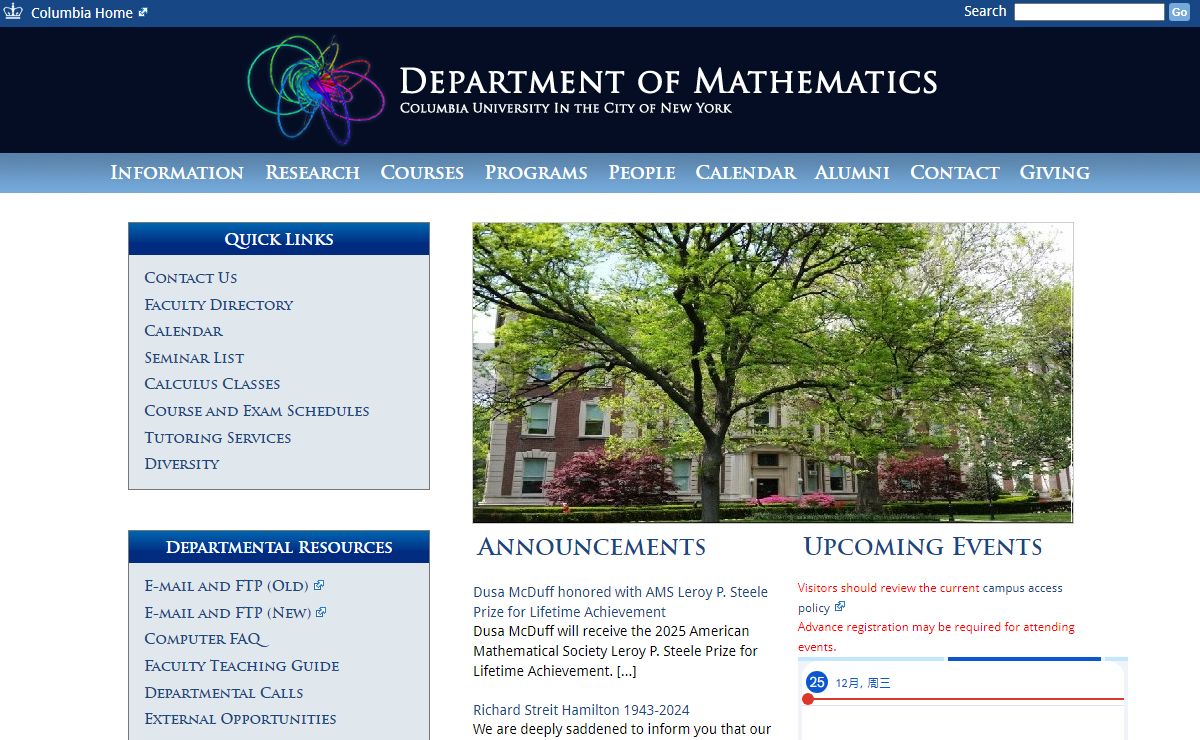1200x740 pixels.
Task: Open the Calendar menu in navigation bar
Action: click(746, 173)
